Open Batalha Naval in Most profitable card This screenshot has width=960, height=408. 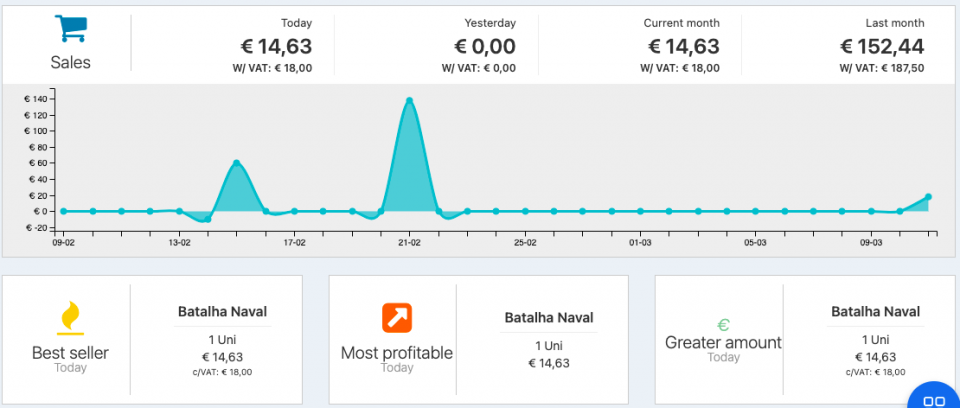548,318
